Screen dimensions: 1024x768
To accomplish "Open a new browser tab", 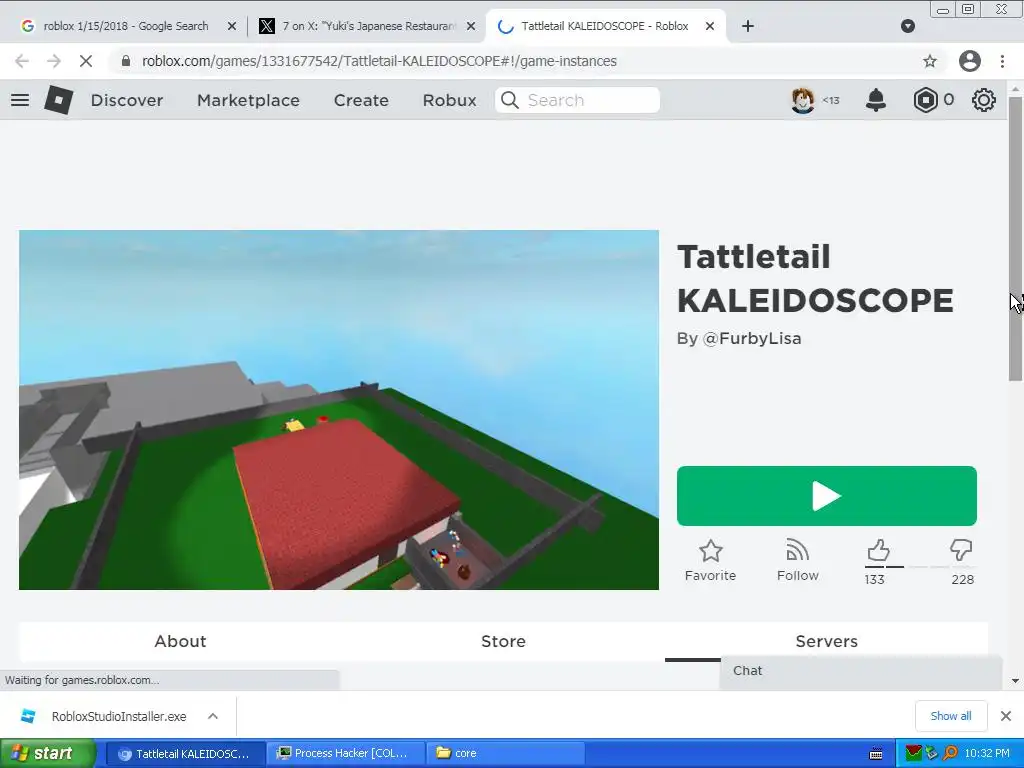I will tap(748, 26).
